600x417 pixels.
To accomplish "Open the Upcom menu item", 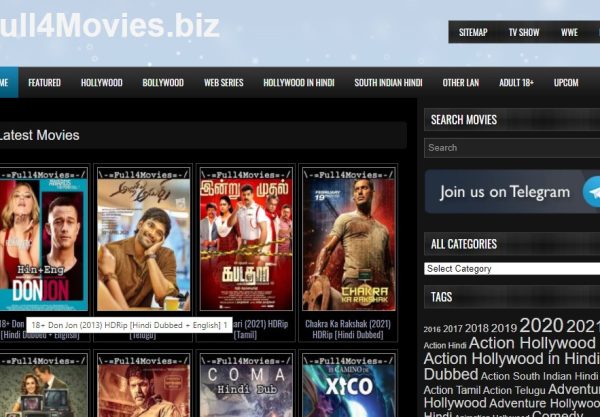I will 566,83.
